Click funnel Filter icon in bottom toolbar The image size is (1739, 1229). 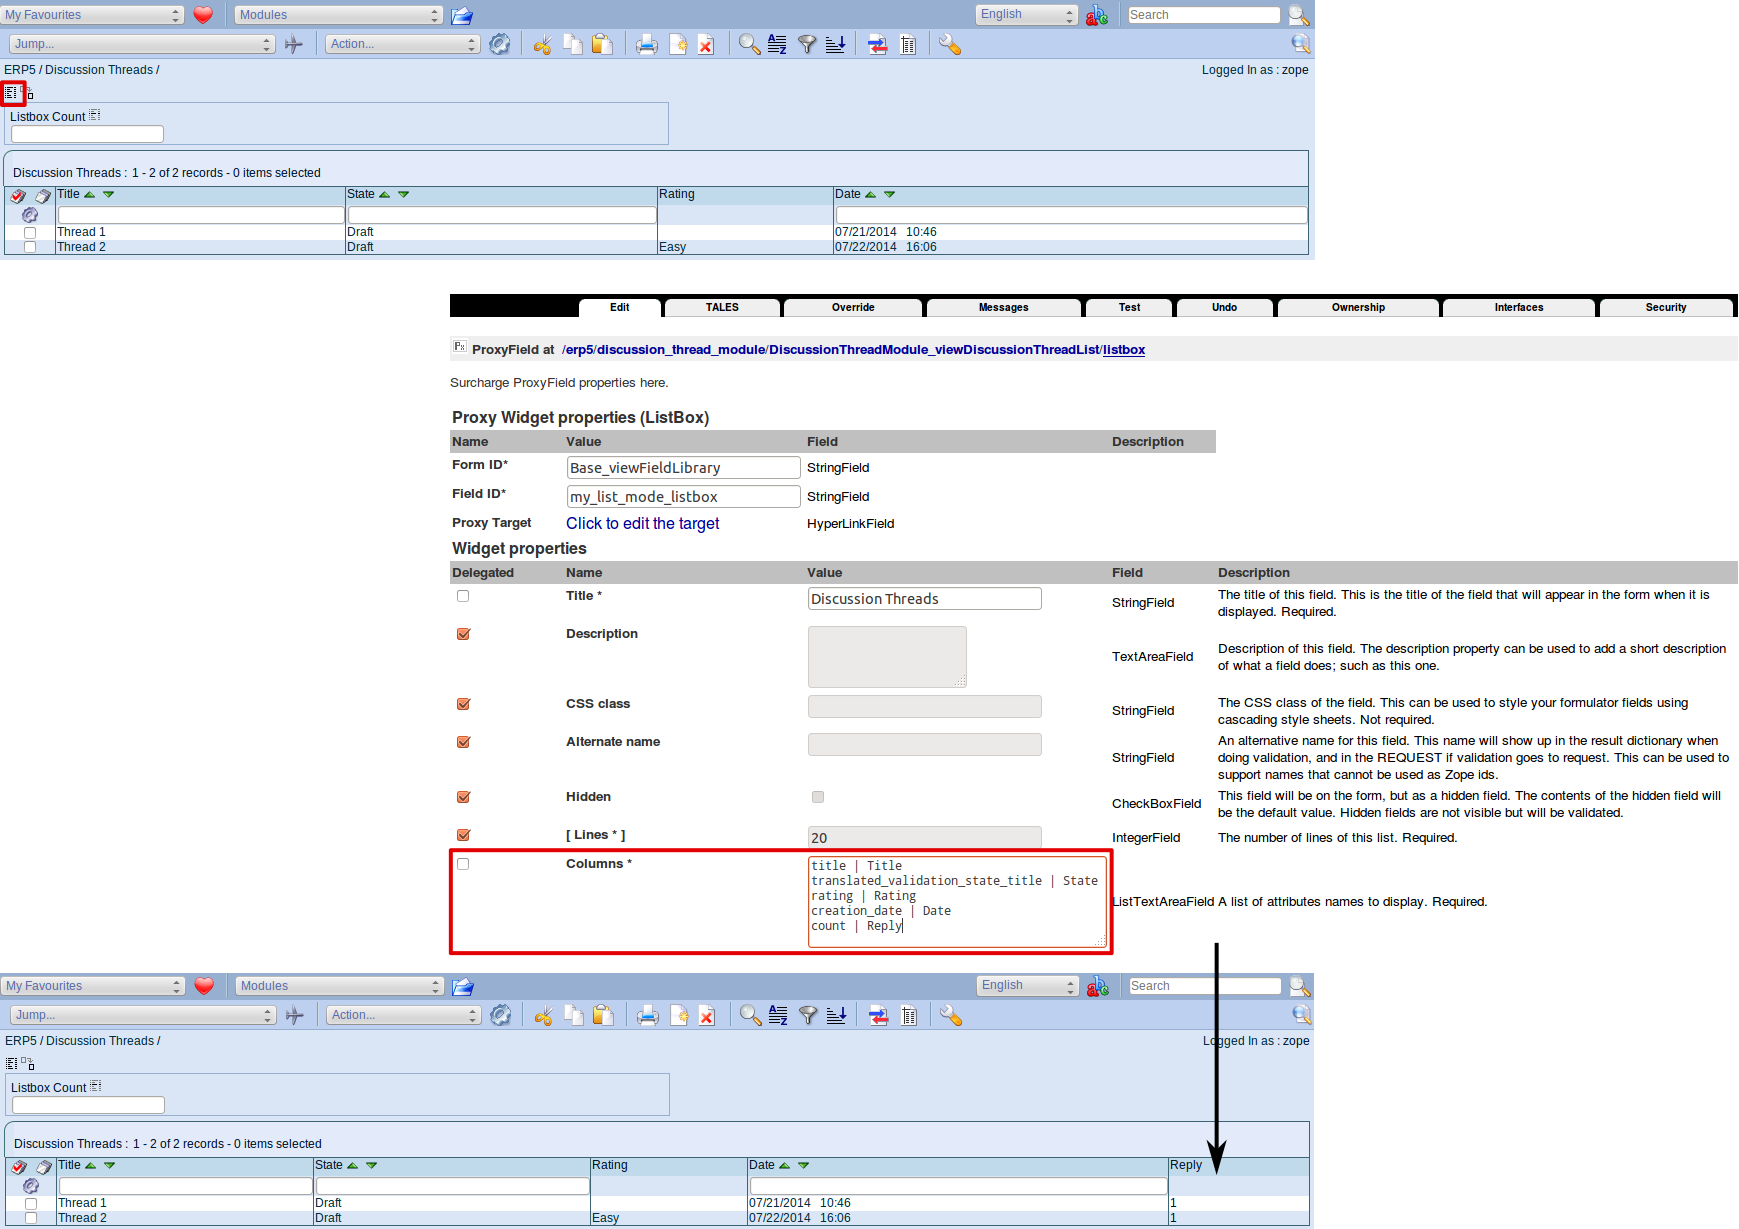click(808, 1015)
